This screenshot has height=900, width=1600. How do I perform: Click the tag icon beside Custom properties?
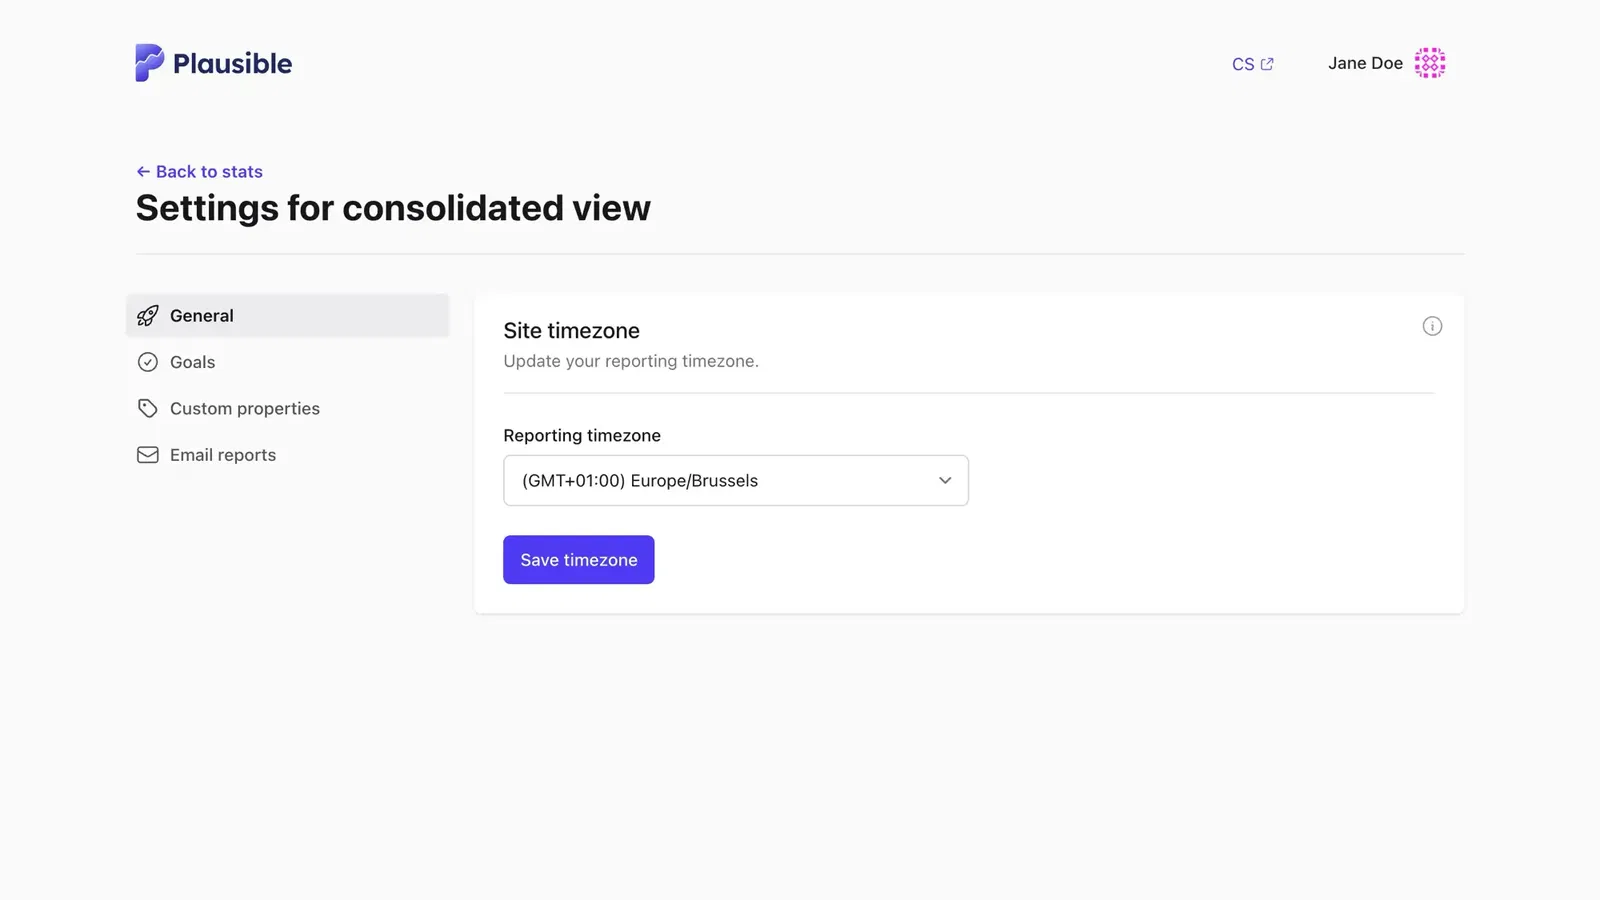(147, 408)
